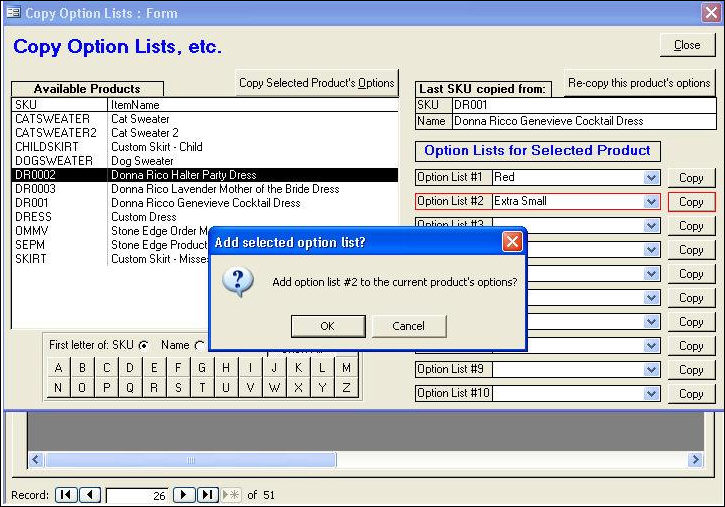Copy Option List #10

point(691,394)
